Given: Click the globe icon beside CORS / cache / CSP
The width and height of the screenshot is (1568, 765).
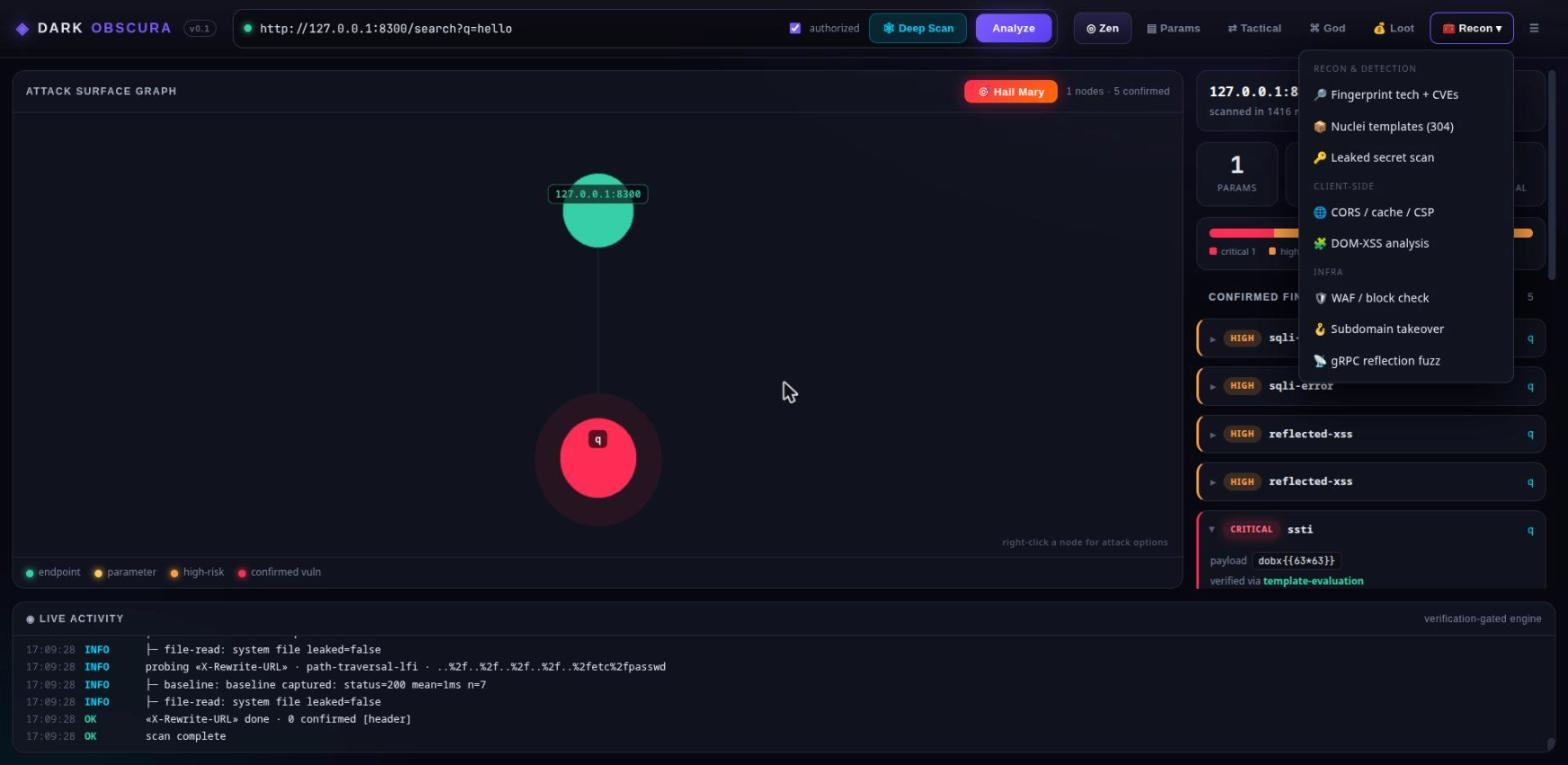Looking at the screenshot, I should [1320, 213].
